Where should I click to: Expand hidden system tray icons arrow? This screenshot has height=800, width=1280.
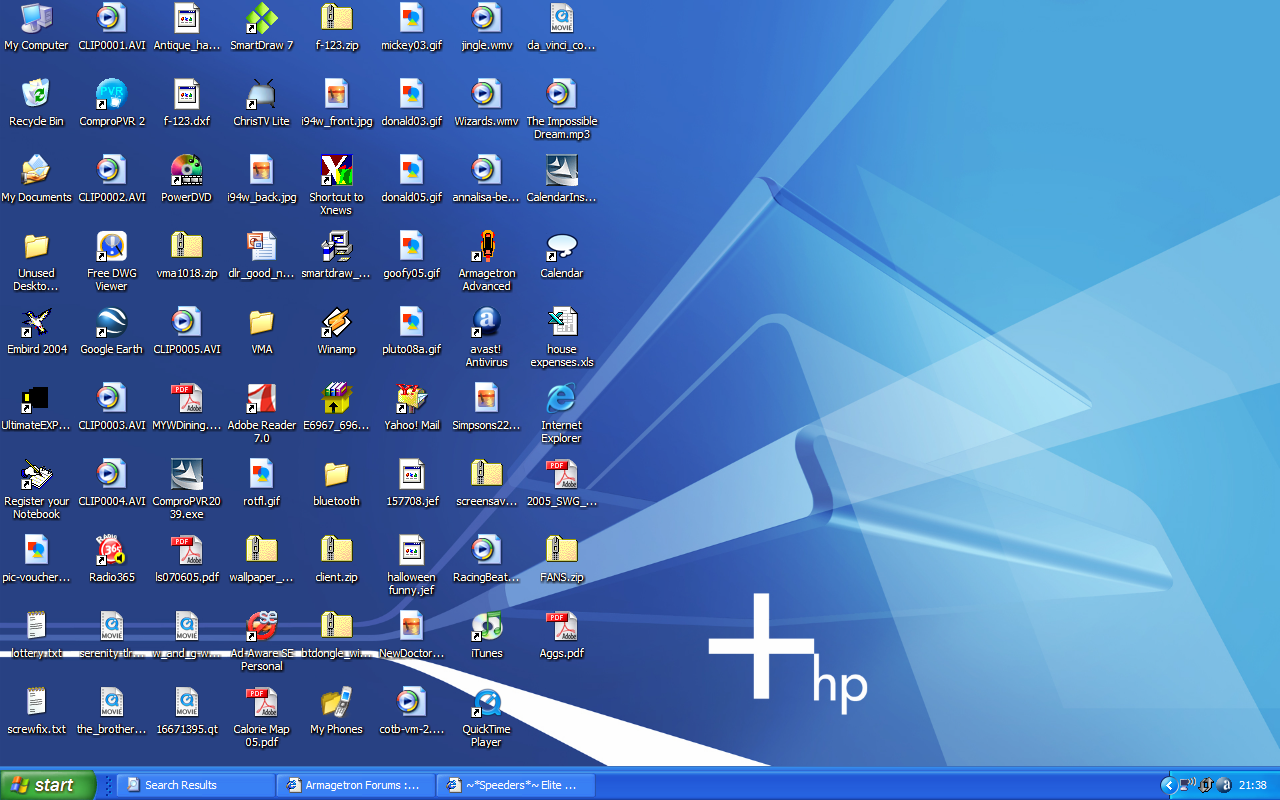tap(1167, 785)
